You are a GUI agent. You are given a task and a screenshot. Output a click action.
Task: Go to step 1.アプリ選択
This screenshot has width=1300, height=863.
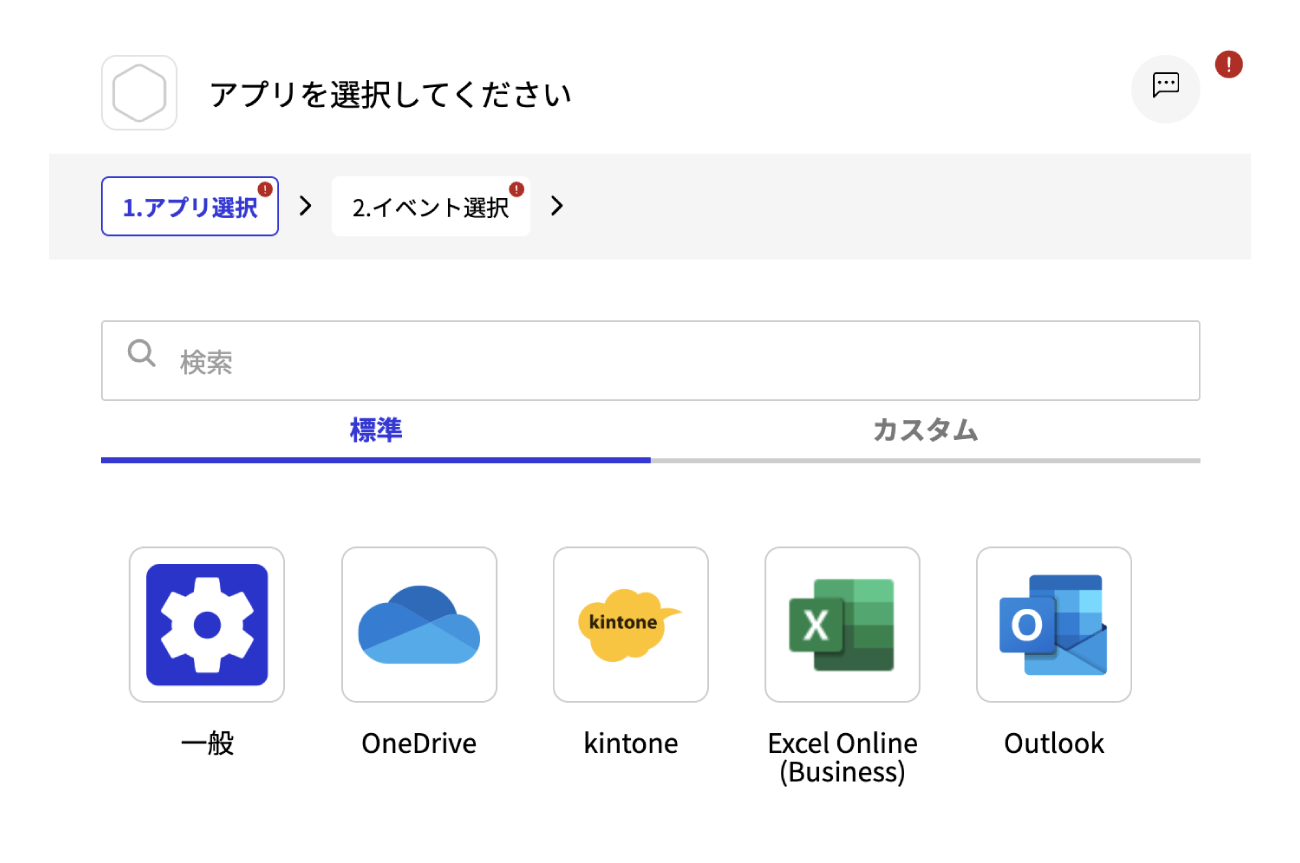[190, 207]
